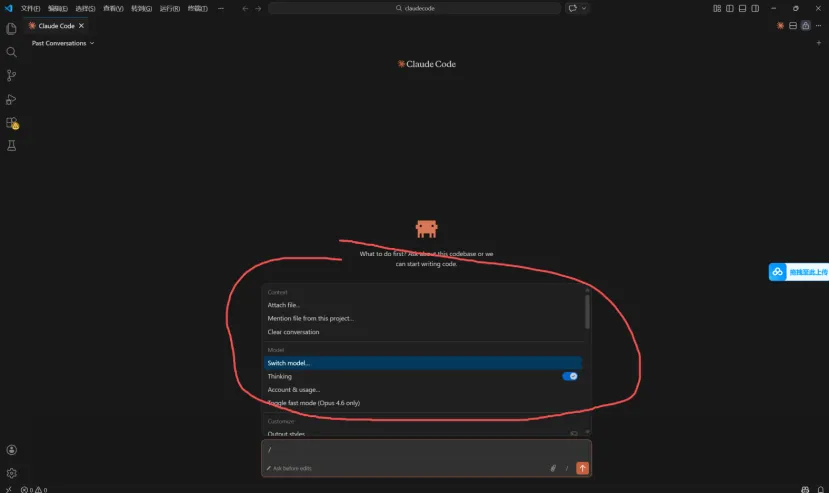Open the Testing flask view
The height and width of the screenshot is (493, 830).
(x=11, y=146)
